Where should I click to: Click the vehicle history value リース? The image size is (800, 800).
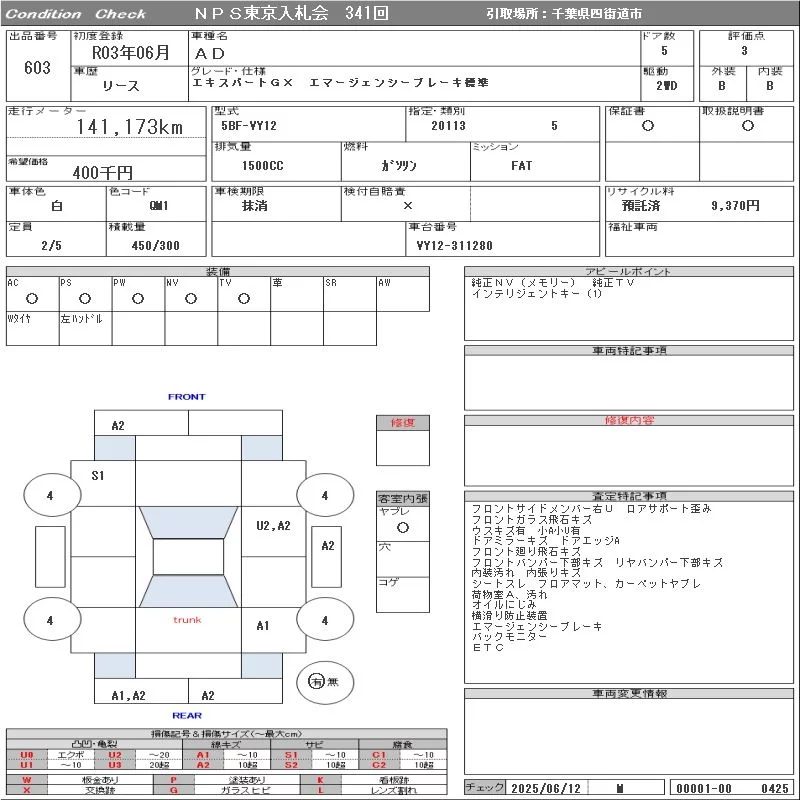[x=120, y=86]
